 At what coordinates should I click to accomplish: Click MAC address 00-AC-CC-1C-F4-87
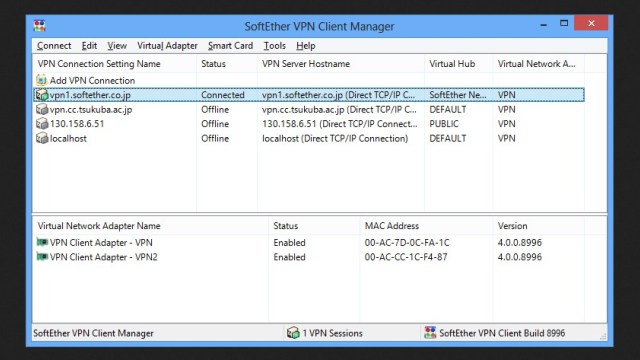(x=406, y=257)
